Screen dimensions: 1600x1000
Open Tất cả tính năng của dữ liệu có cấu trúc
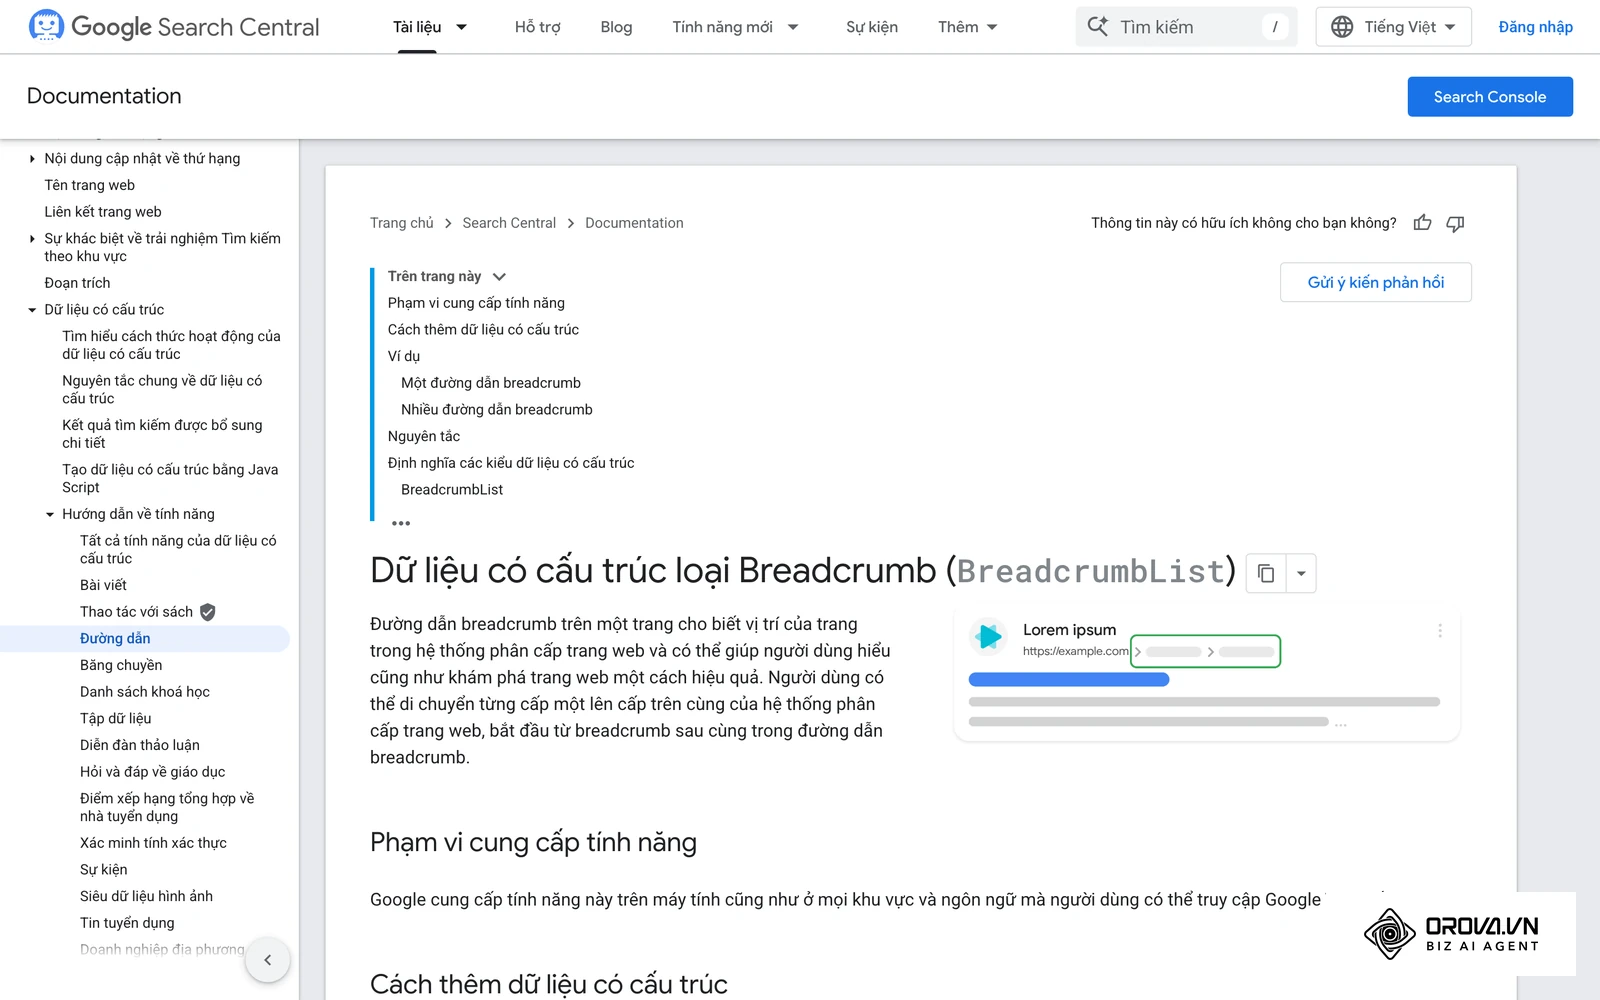[x=178, y=549]
